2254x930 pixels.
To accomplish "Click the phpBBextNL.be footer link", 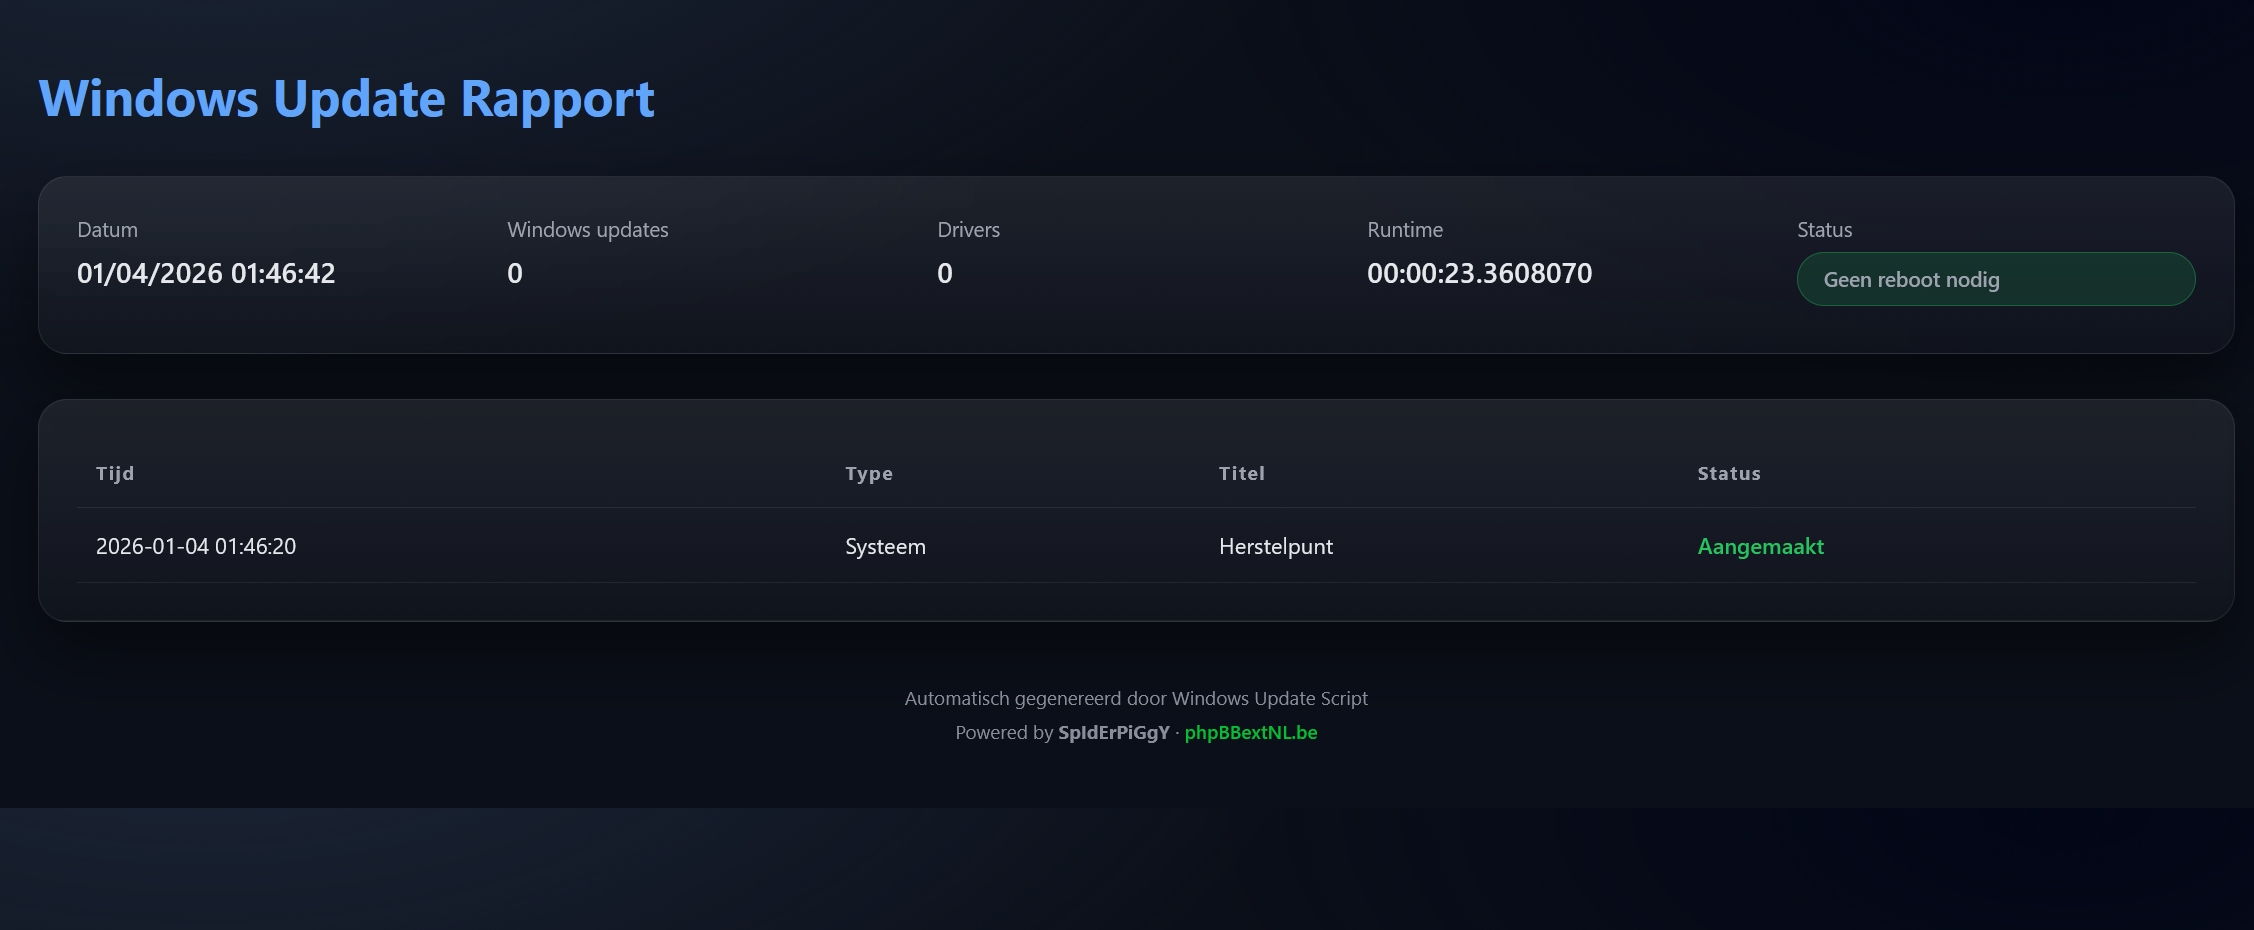I will 1250,733.
